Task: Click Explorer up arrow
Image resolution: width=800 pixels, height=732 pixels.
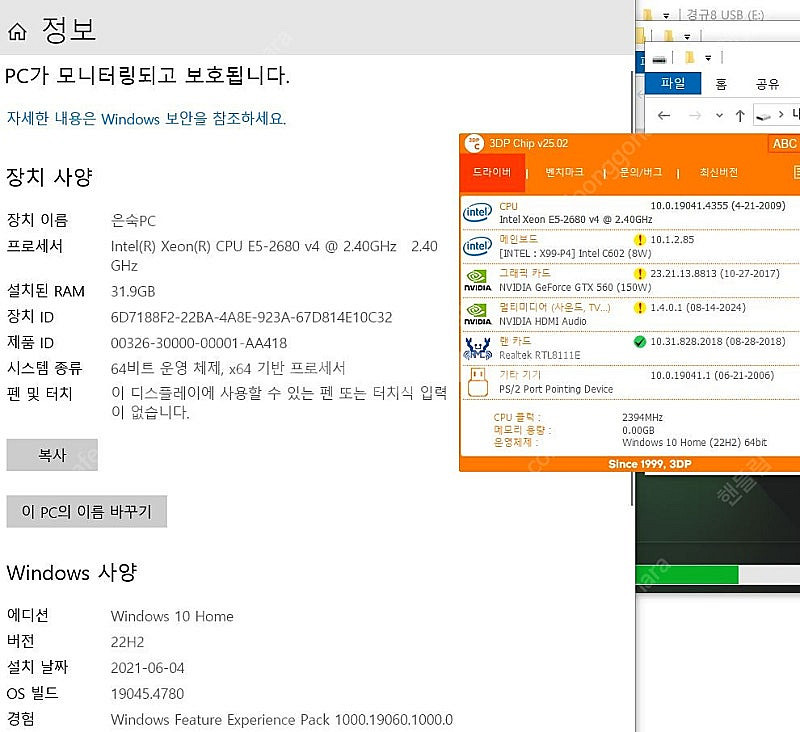Action: (x=740, y=116)
